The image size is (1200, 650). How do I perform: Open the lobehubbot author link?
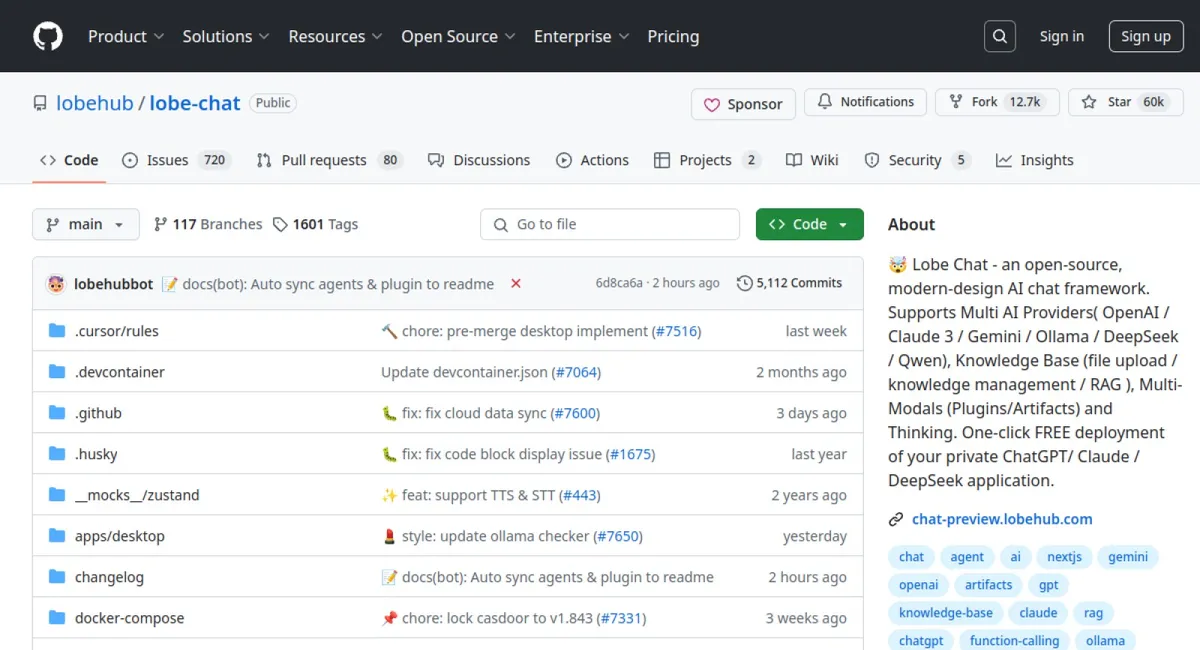click(114, 284)
